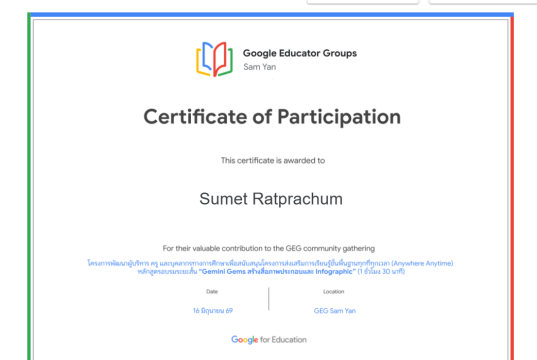The width and height of the screenshot is (537, 360).
Task: Select the 'Google Educator Groups' heading text
Action: [x=300, y=53]
